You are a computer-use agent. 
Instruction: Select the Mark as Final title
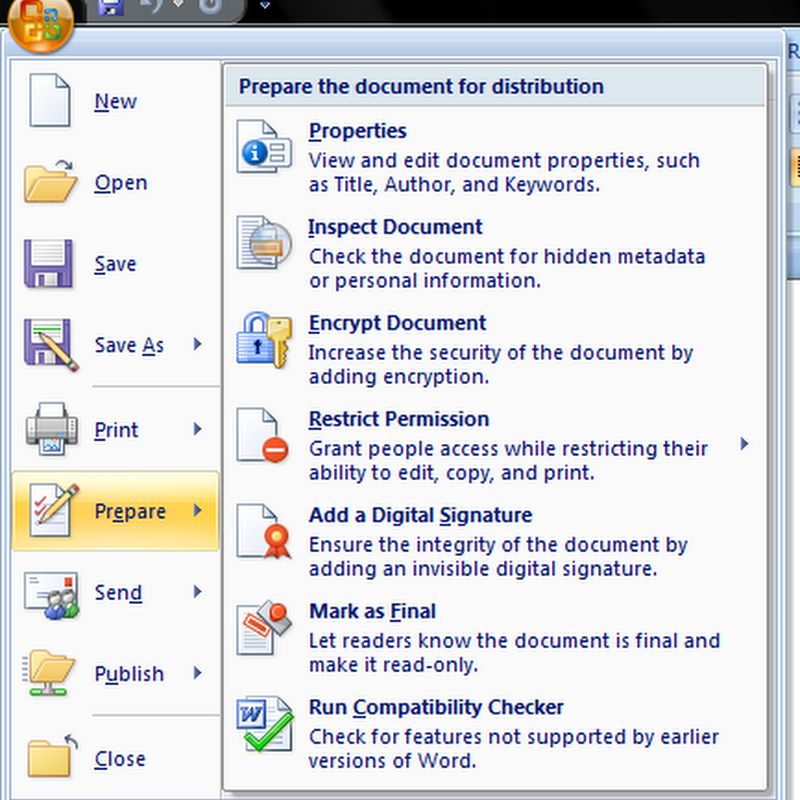pyautogui.click(x=372, y=611)
